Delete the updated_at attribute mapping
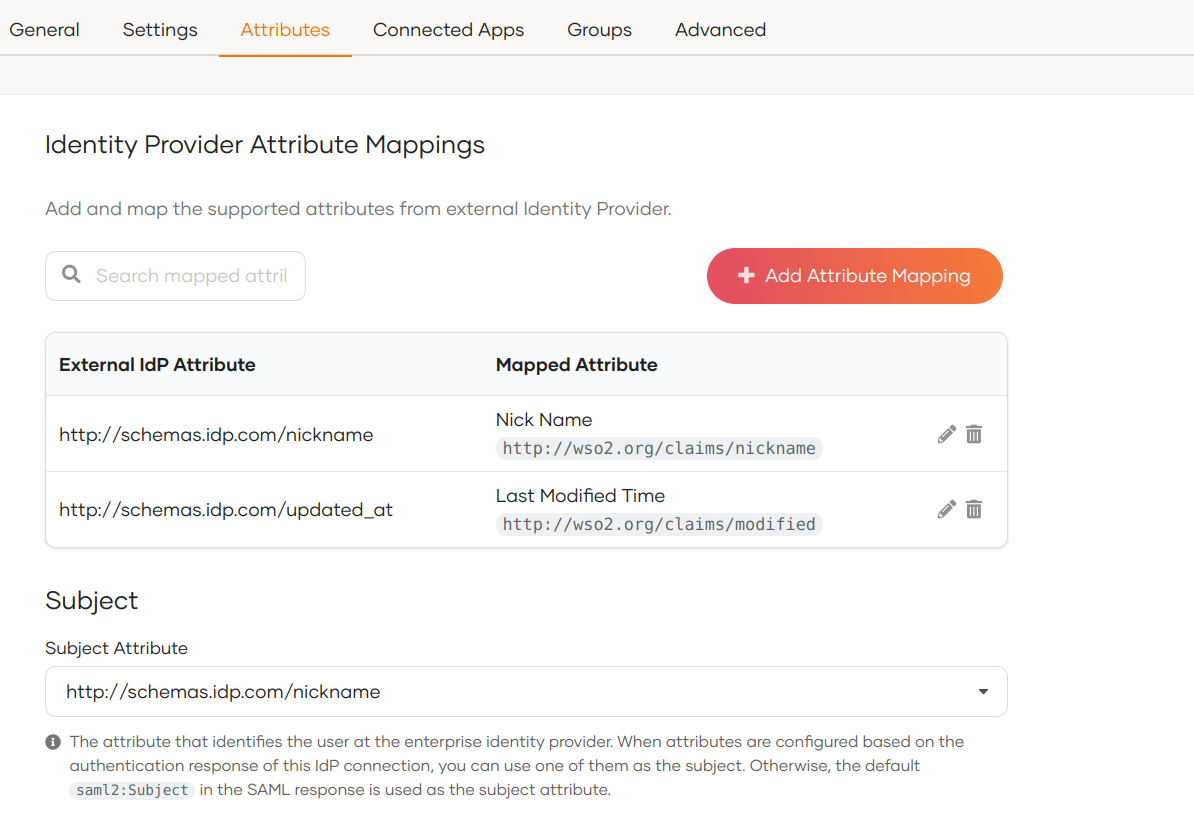Screen dimensions: 1194x822 [974, 509]
